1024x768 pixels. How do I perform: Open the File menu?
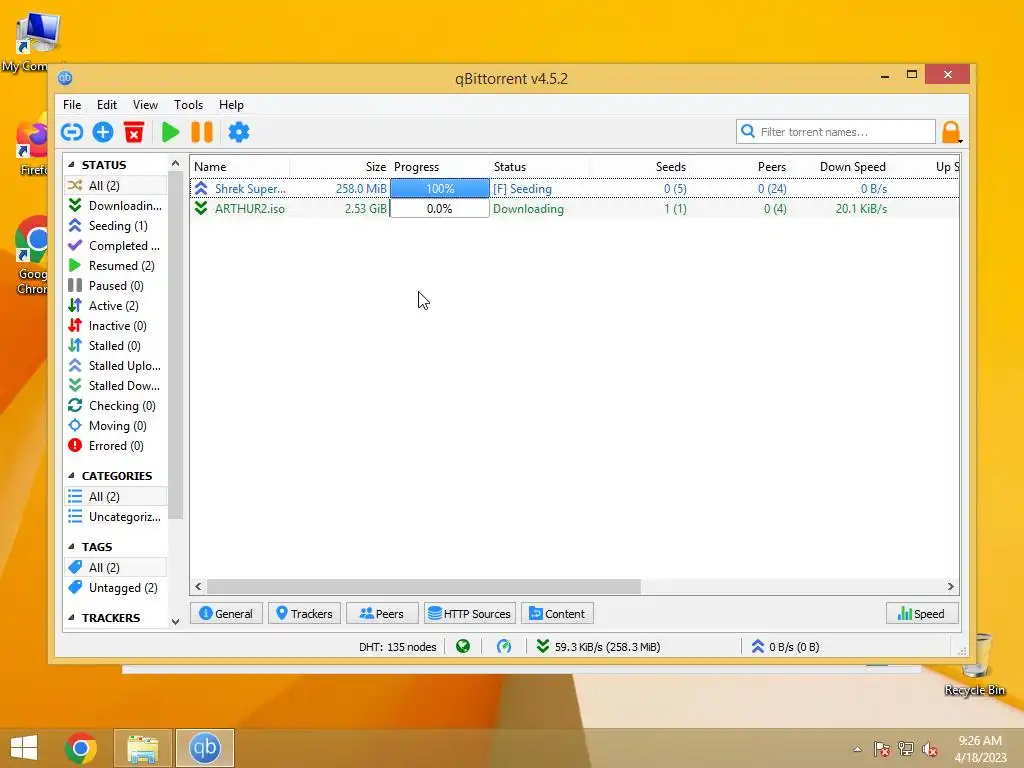(72, 104)
